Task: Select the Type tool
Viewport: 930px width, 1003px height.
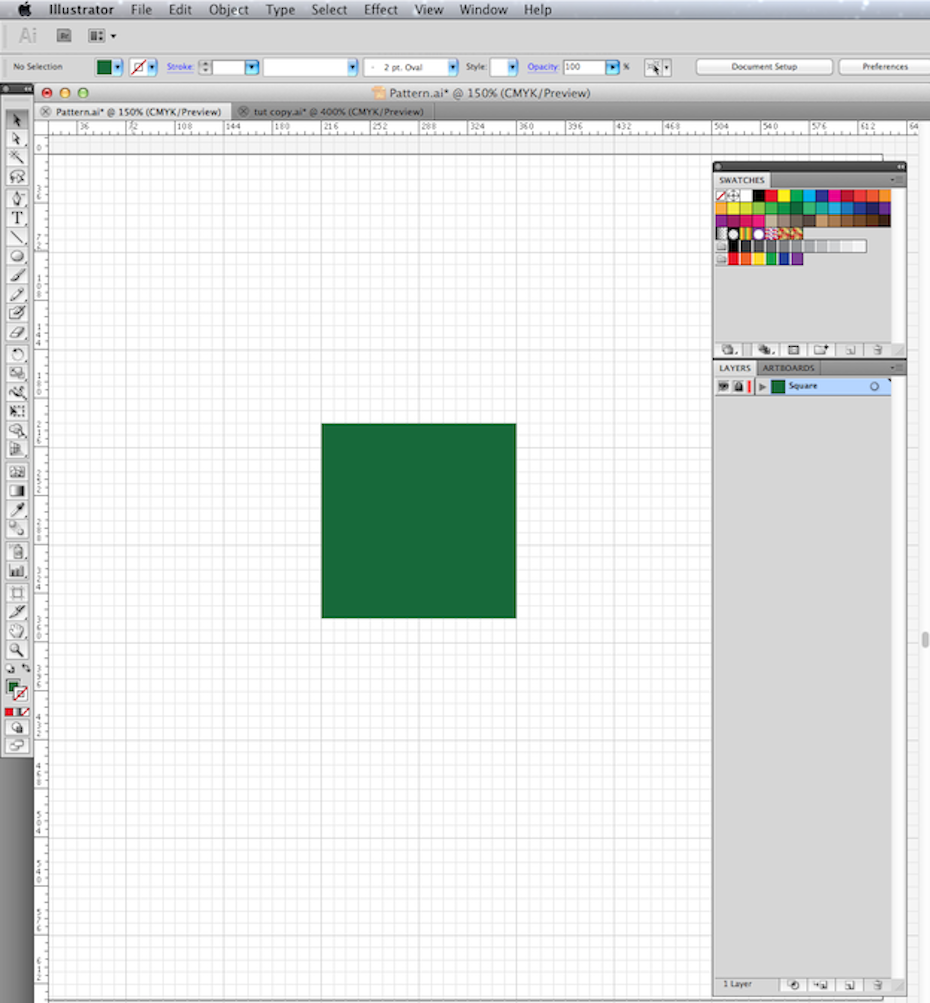Action: 17,218
